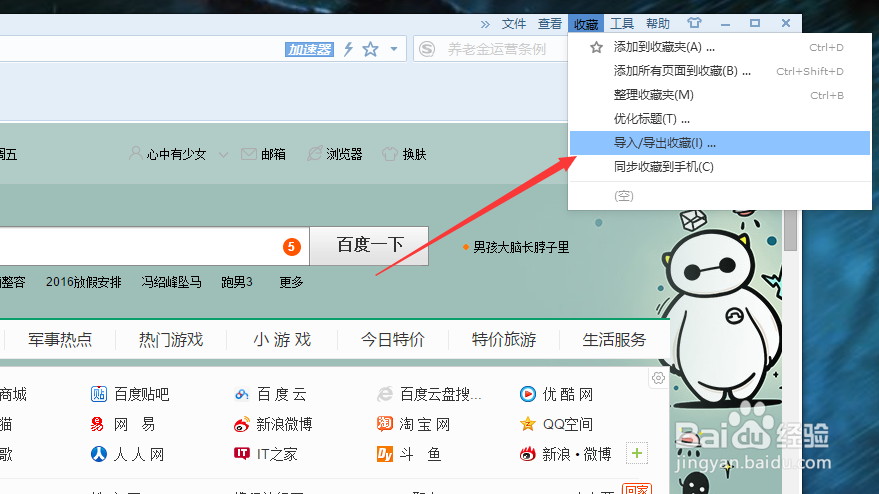This screenshot has height=494, width=879.
Task: Select 同步收藏到手机(C) entry
Action: point(719,167)
